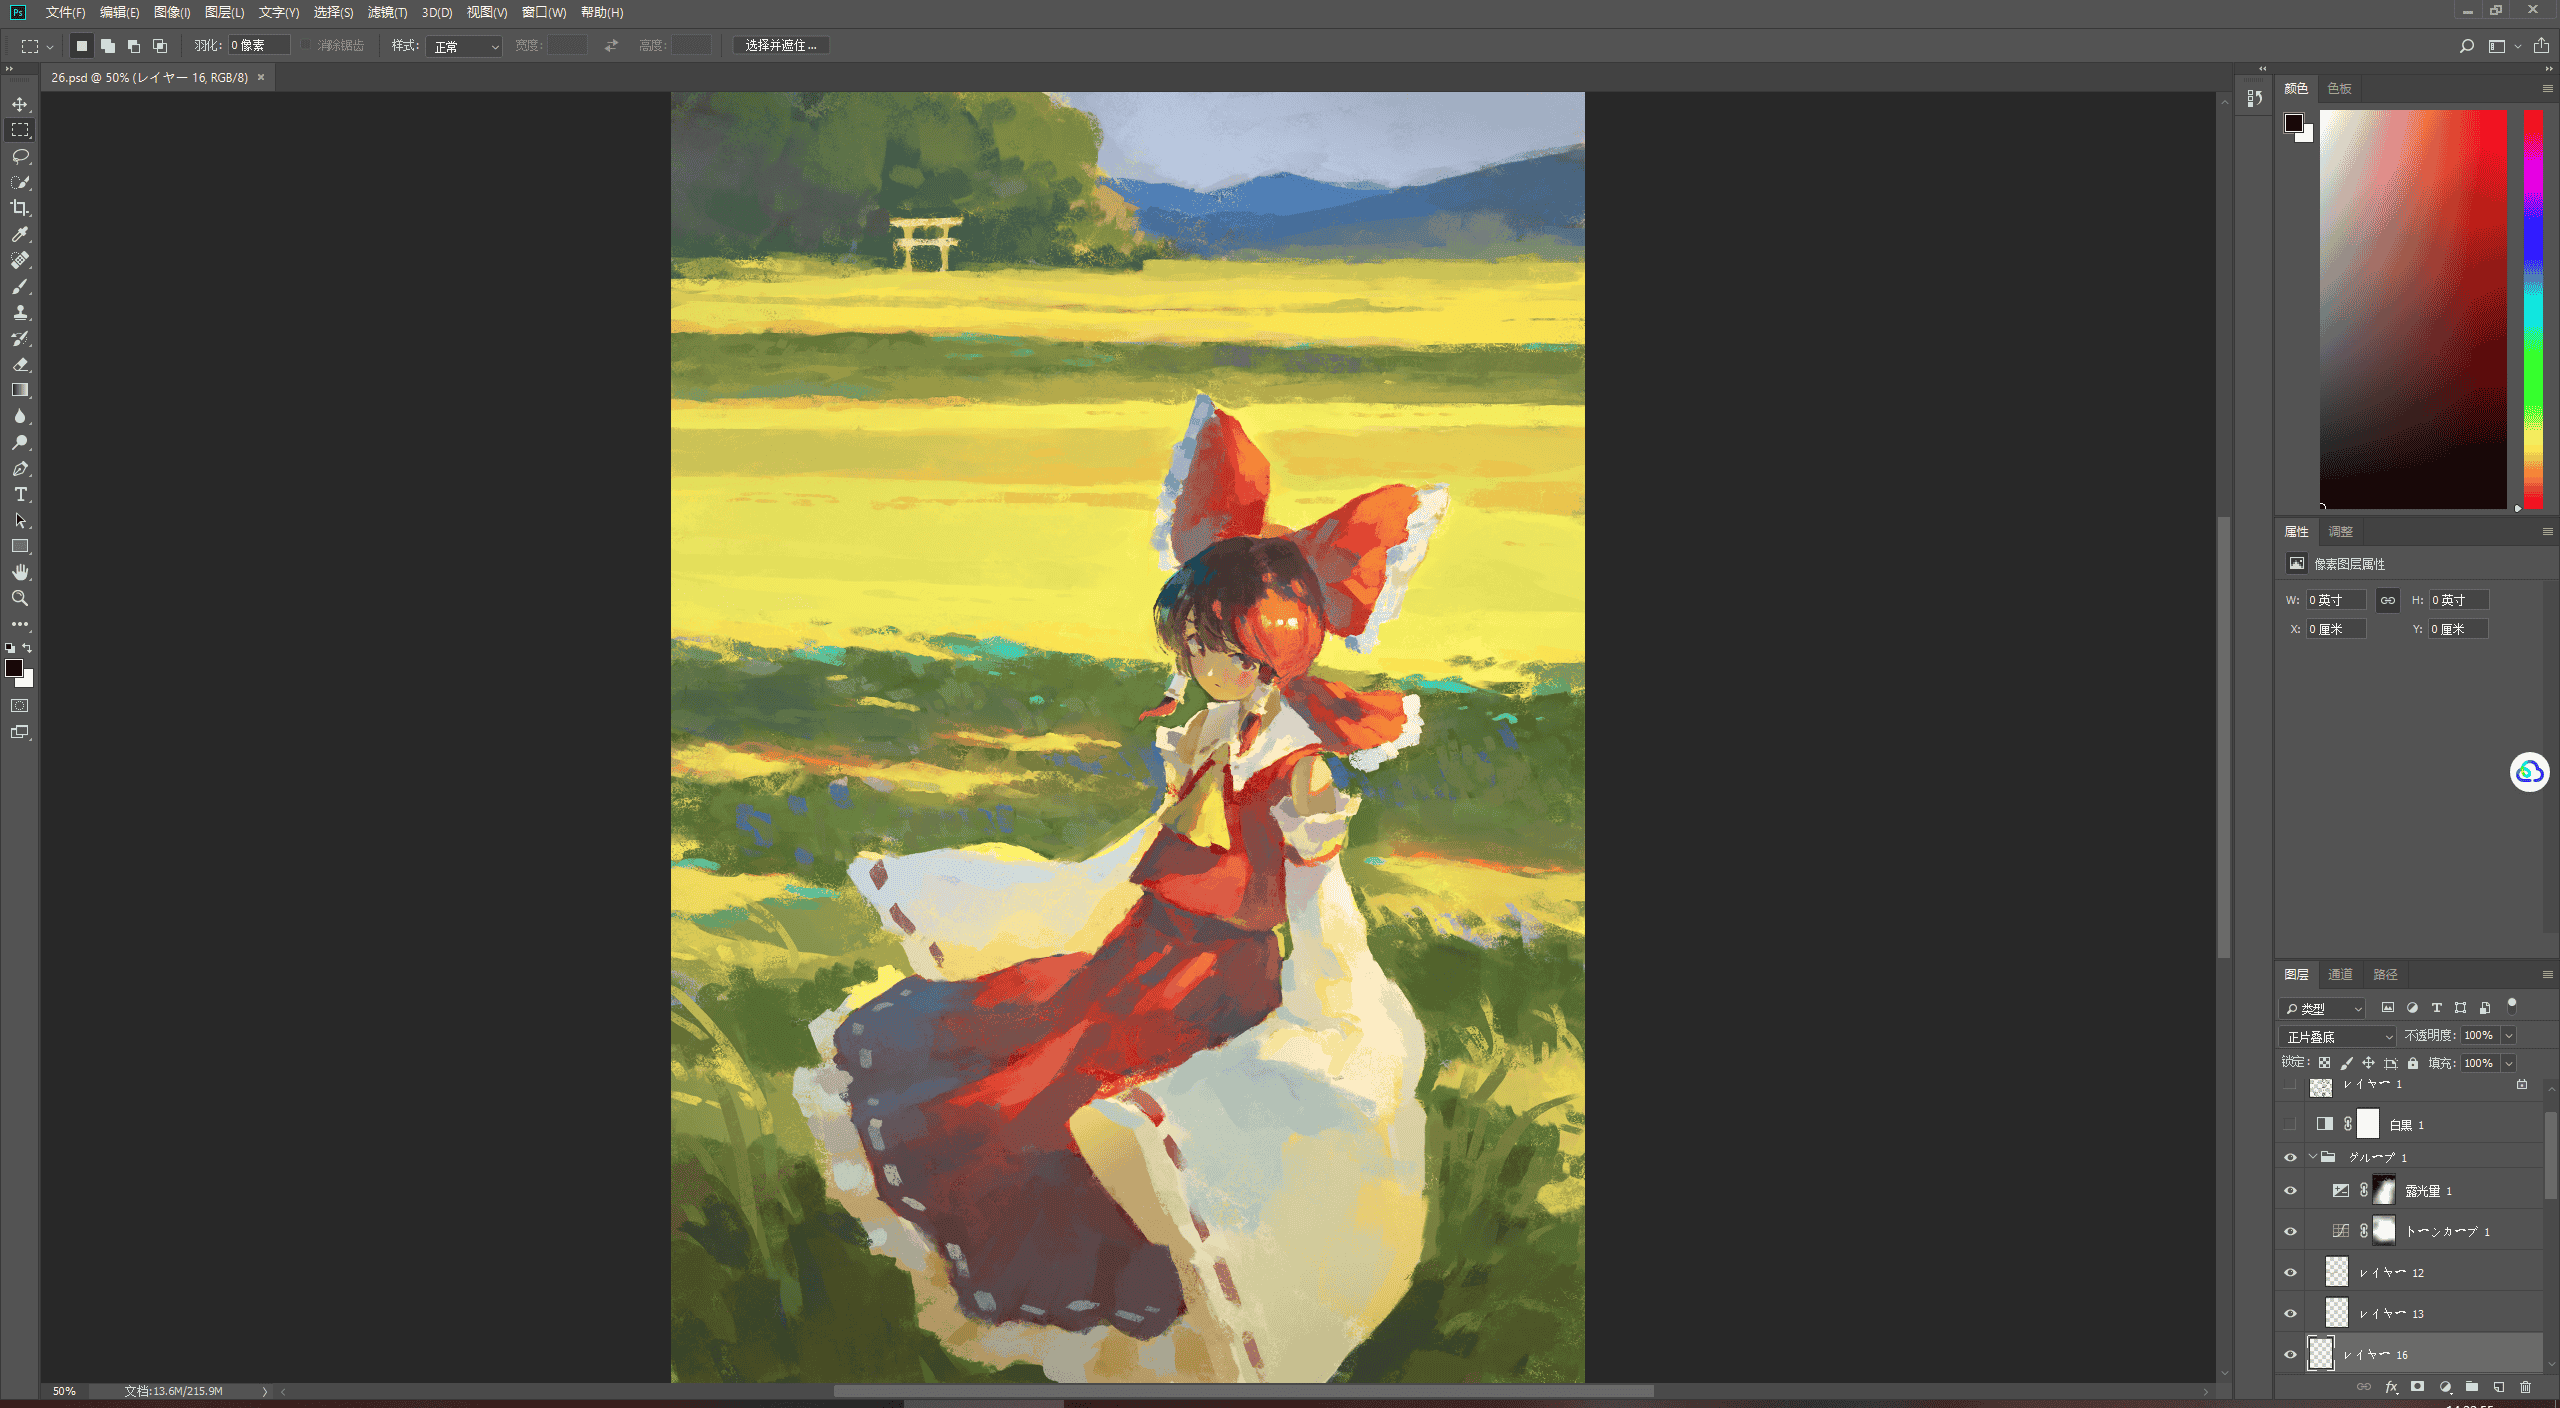
Task: Select the Pen tool
Action: (x=20, y=468)
